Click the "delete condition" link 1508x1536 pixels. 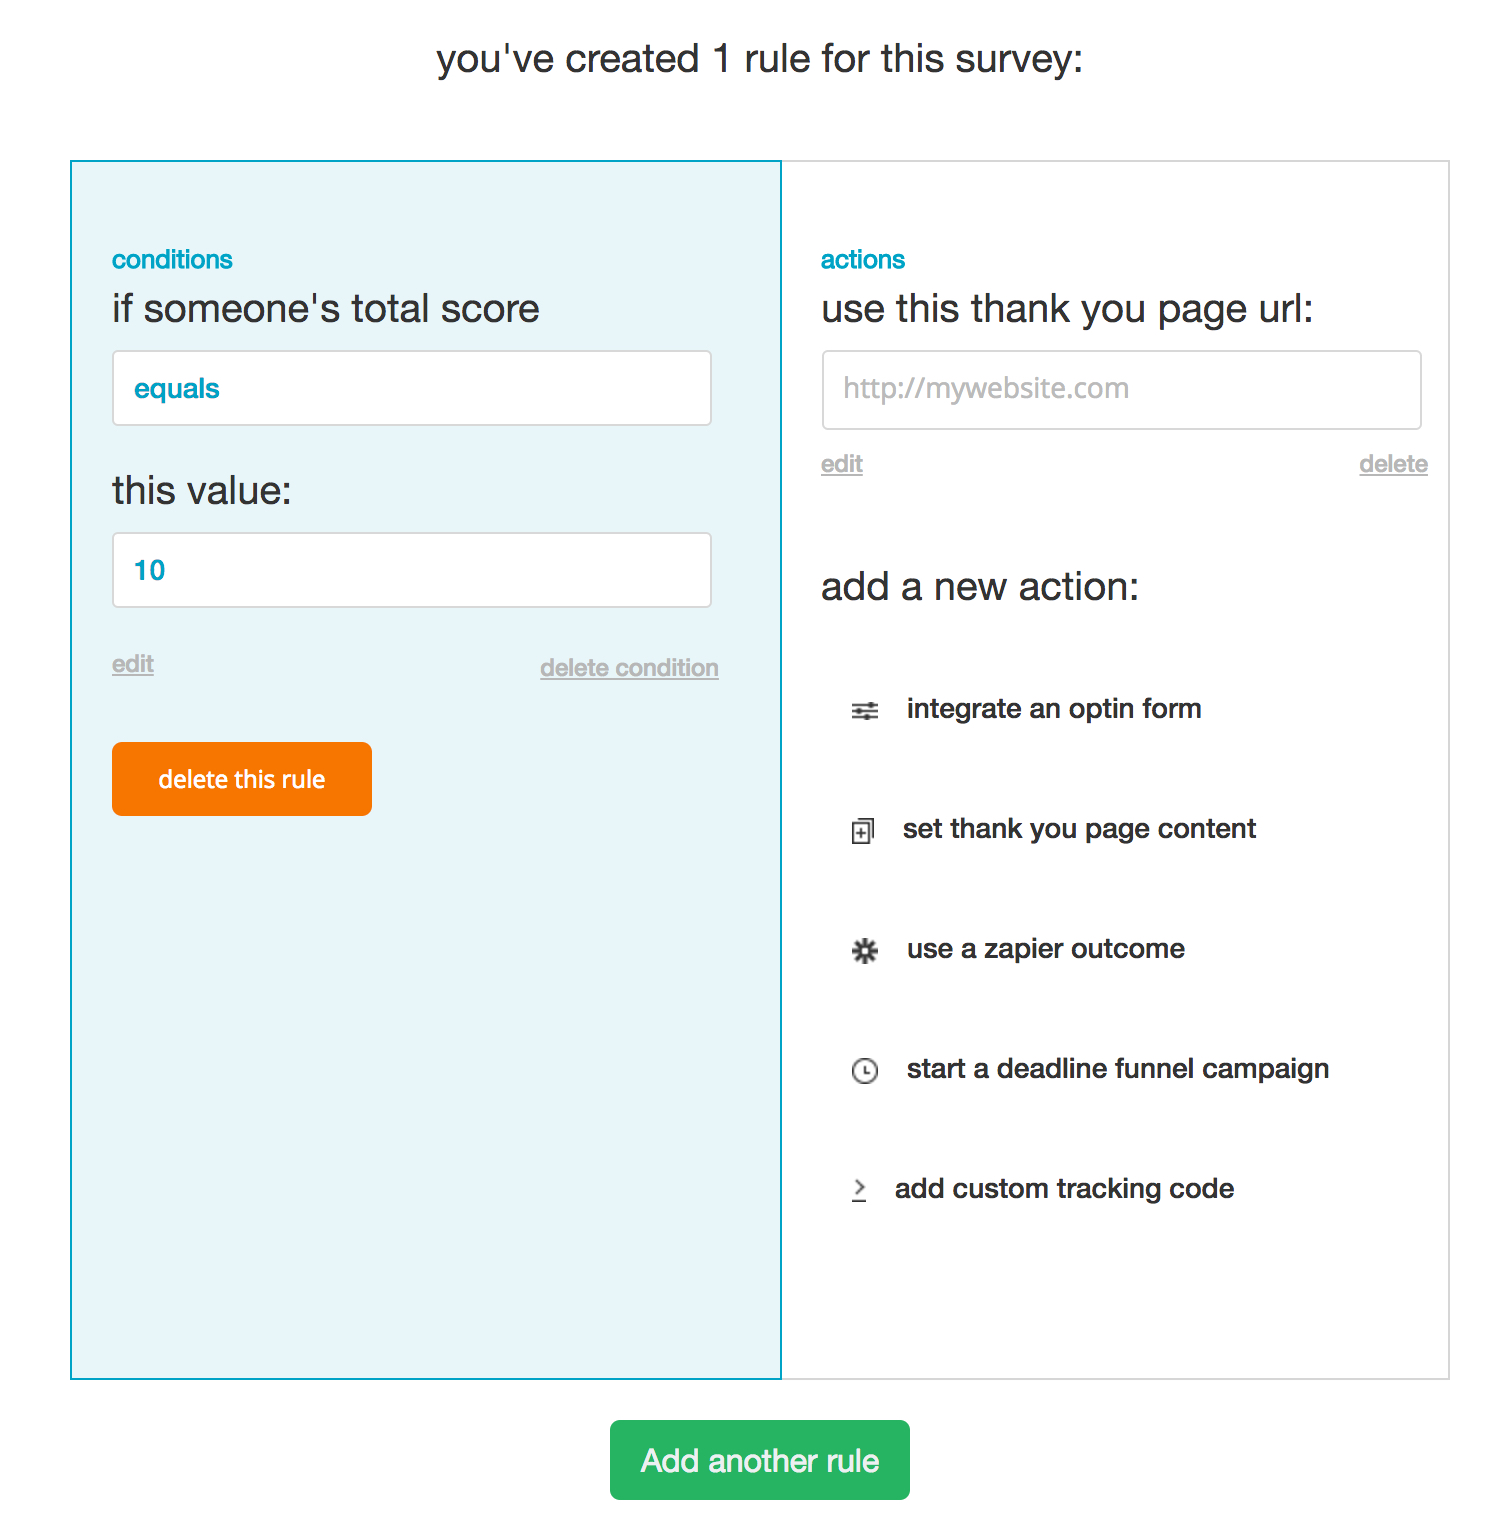tap(629, 668)
